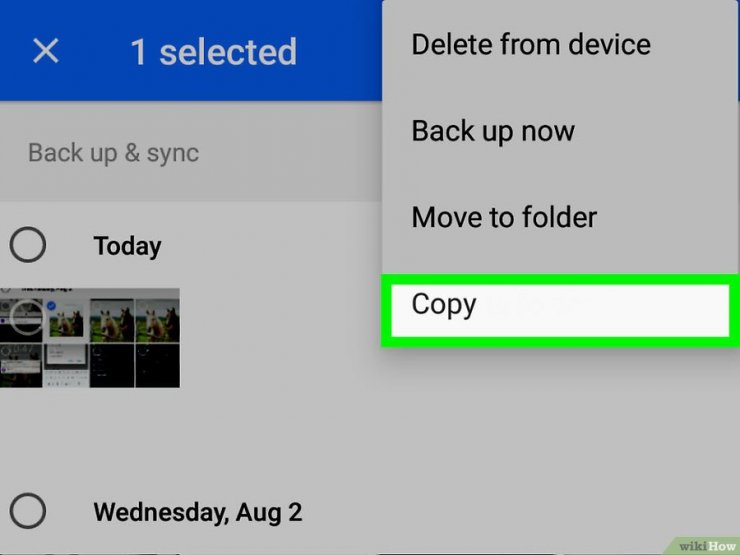Select the highlighted Copy menu entry
The width and height of the screenshot is (740, 555).
[560, 310]
